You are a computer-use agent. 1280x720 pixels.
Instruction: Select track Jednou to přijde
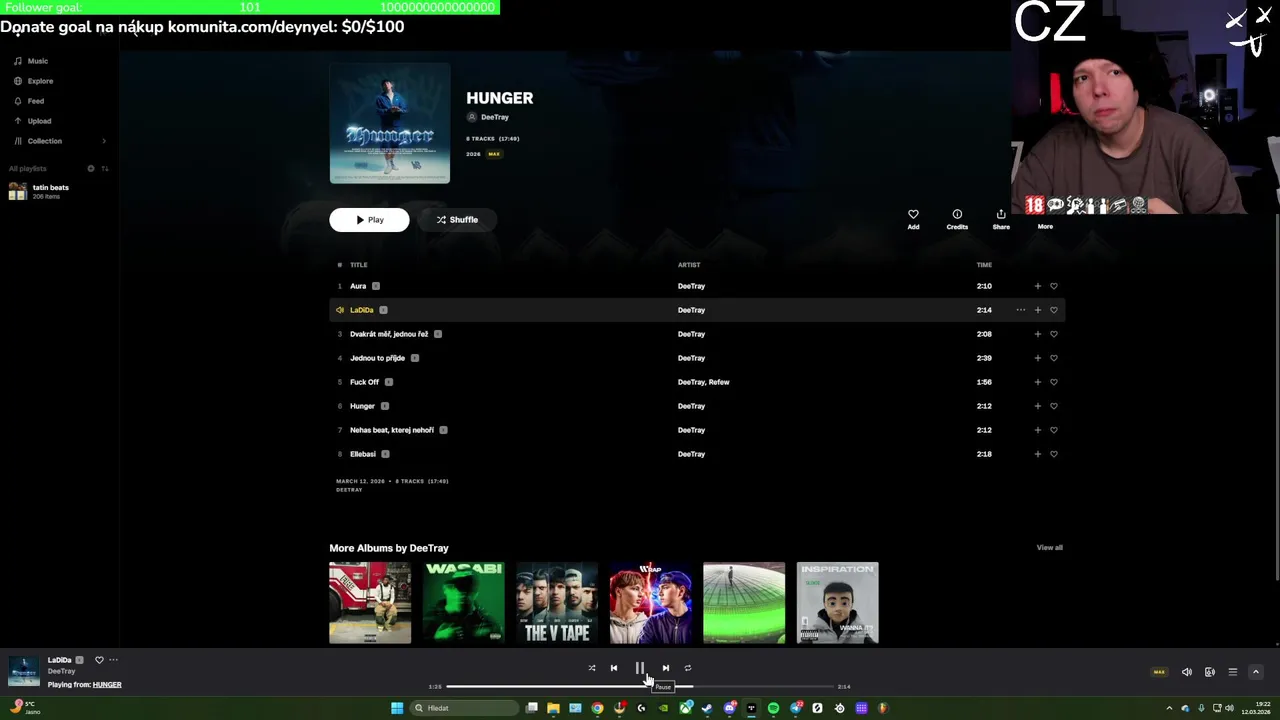pos(377,358)
